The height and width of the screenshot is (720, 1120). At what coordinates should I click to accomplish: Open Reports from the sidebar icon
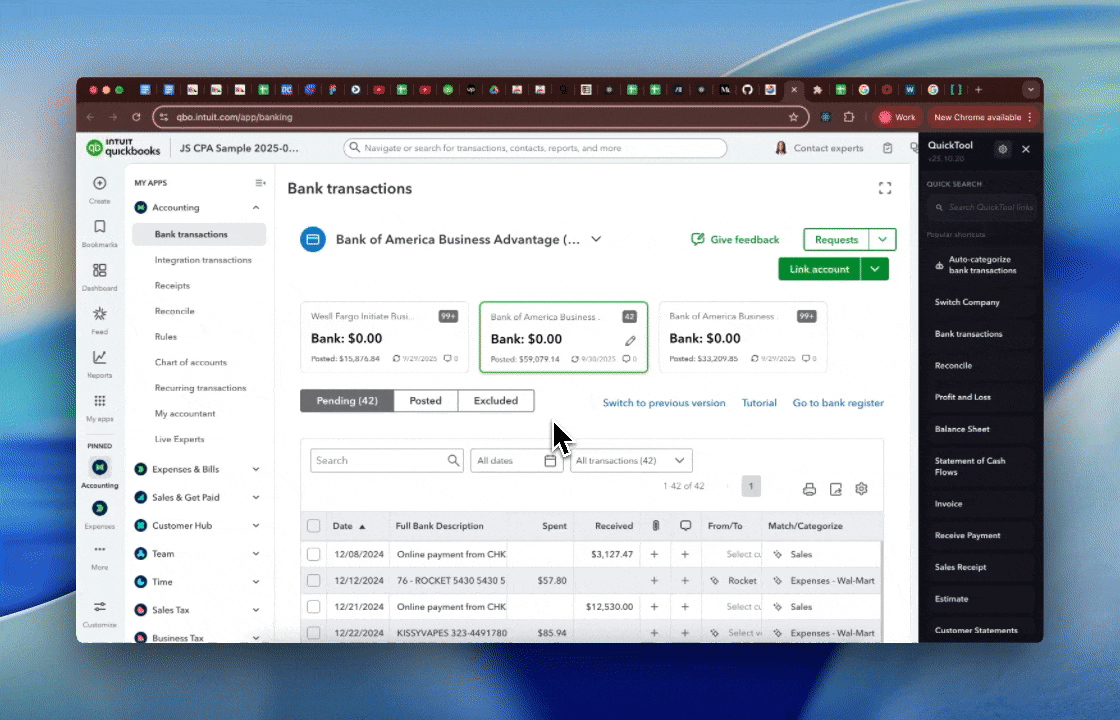99,358
